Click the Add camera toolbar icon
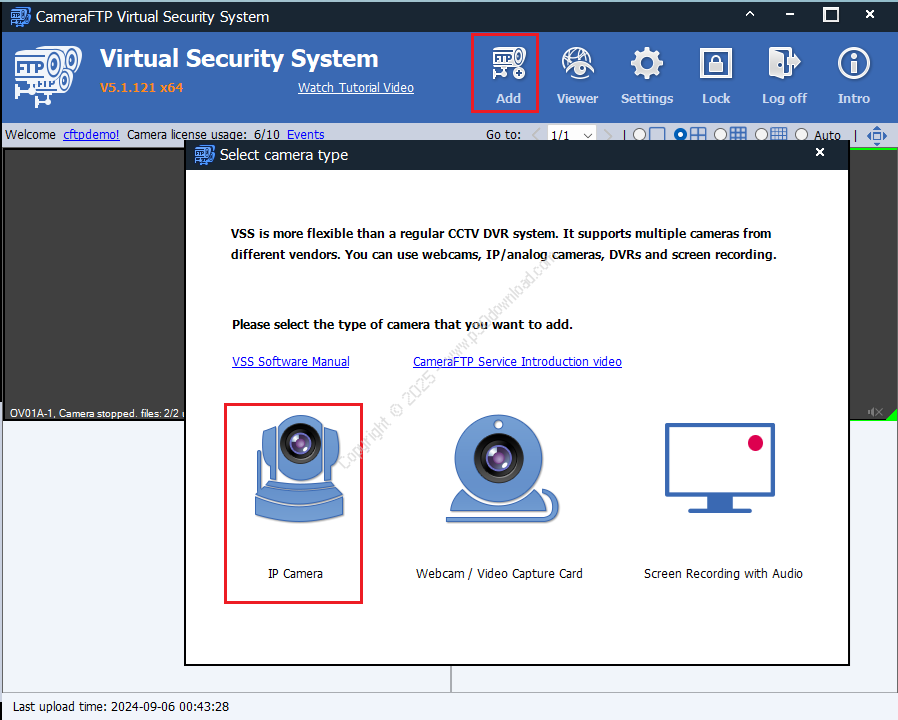The image size is (898, 720). point(507,72)
